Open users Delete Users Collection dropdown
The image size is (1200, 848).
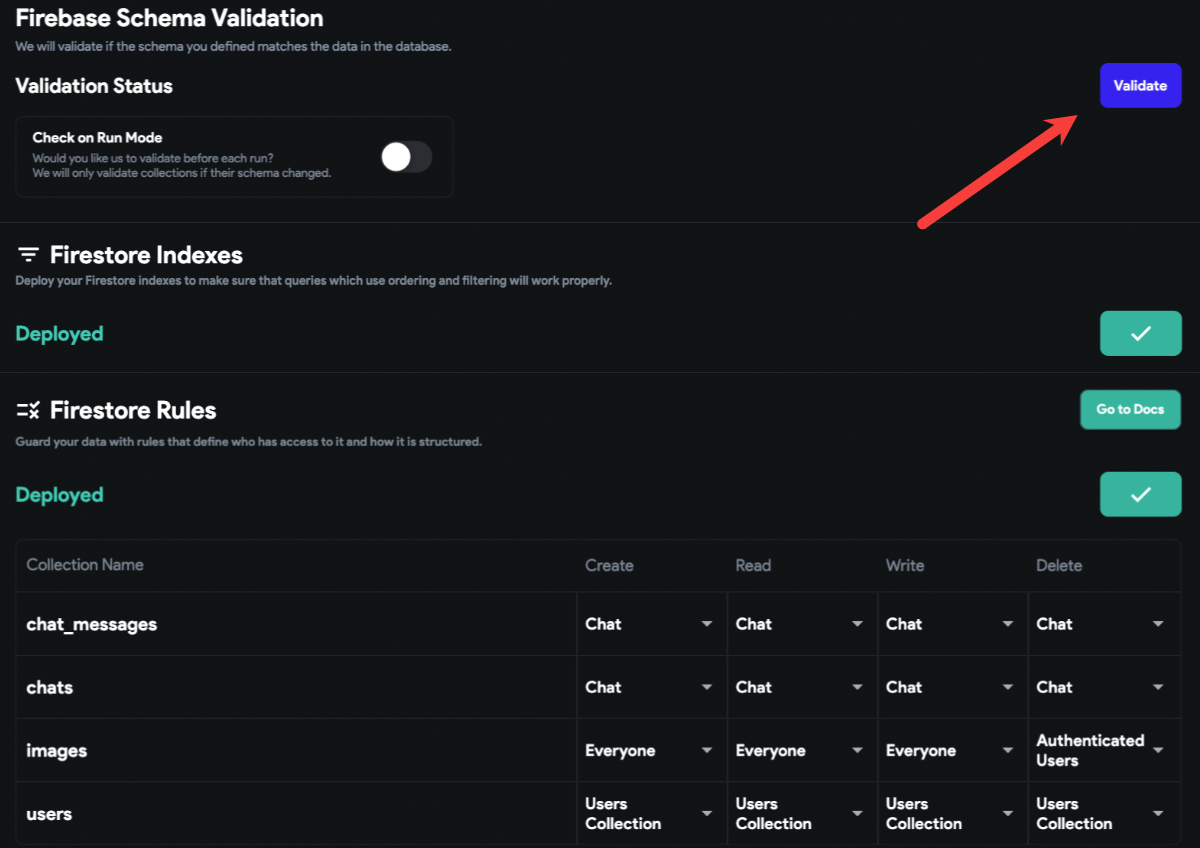click(x=1103, y=813)
